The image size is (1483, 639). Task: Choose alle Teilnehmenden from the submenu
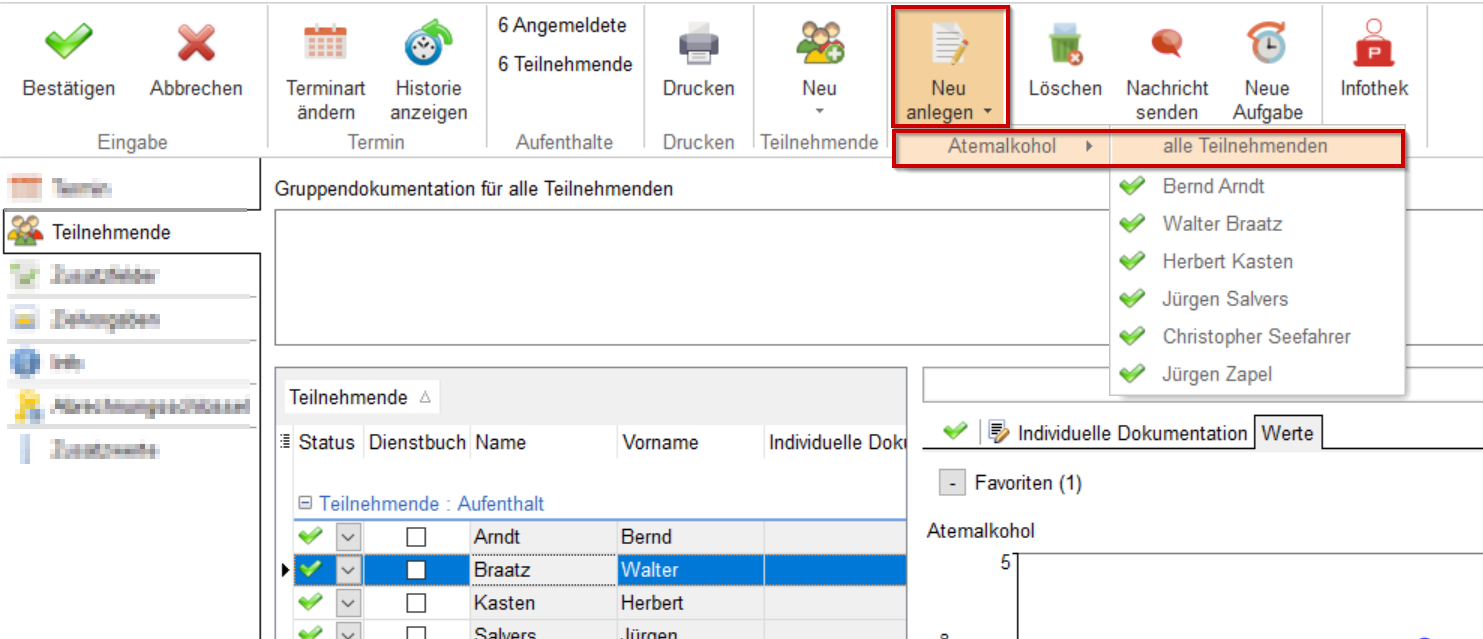1244,146
